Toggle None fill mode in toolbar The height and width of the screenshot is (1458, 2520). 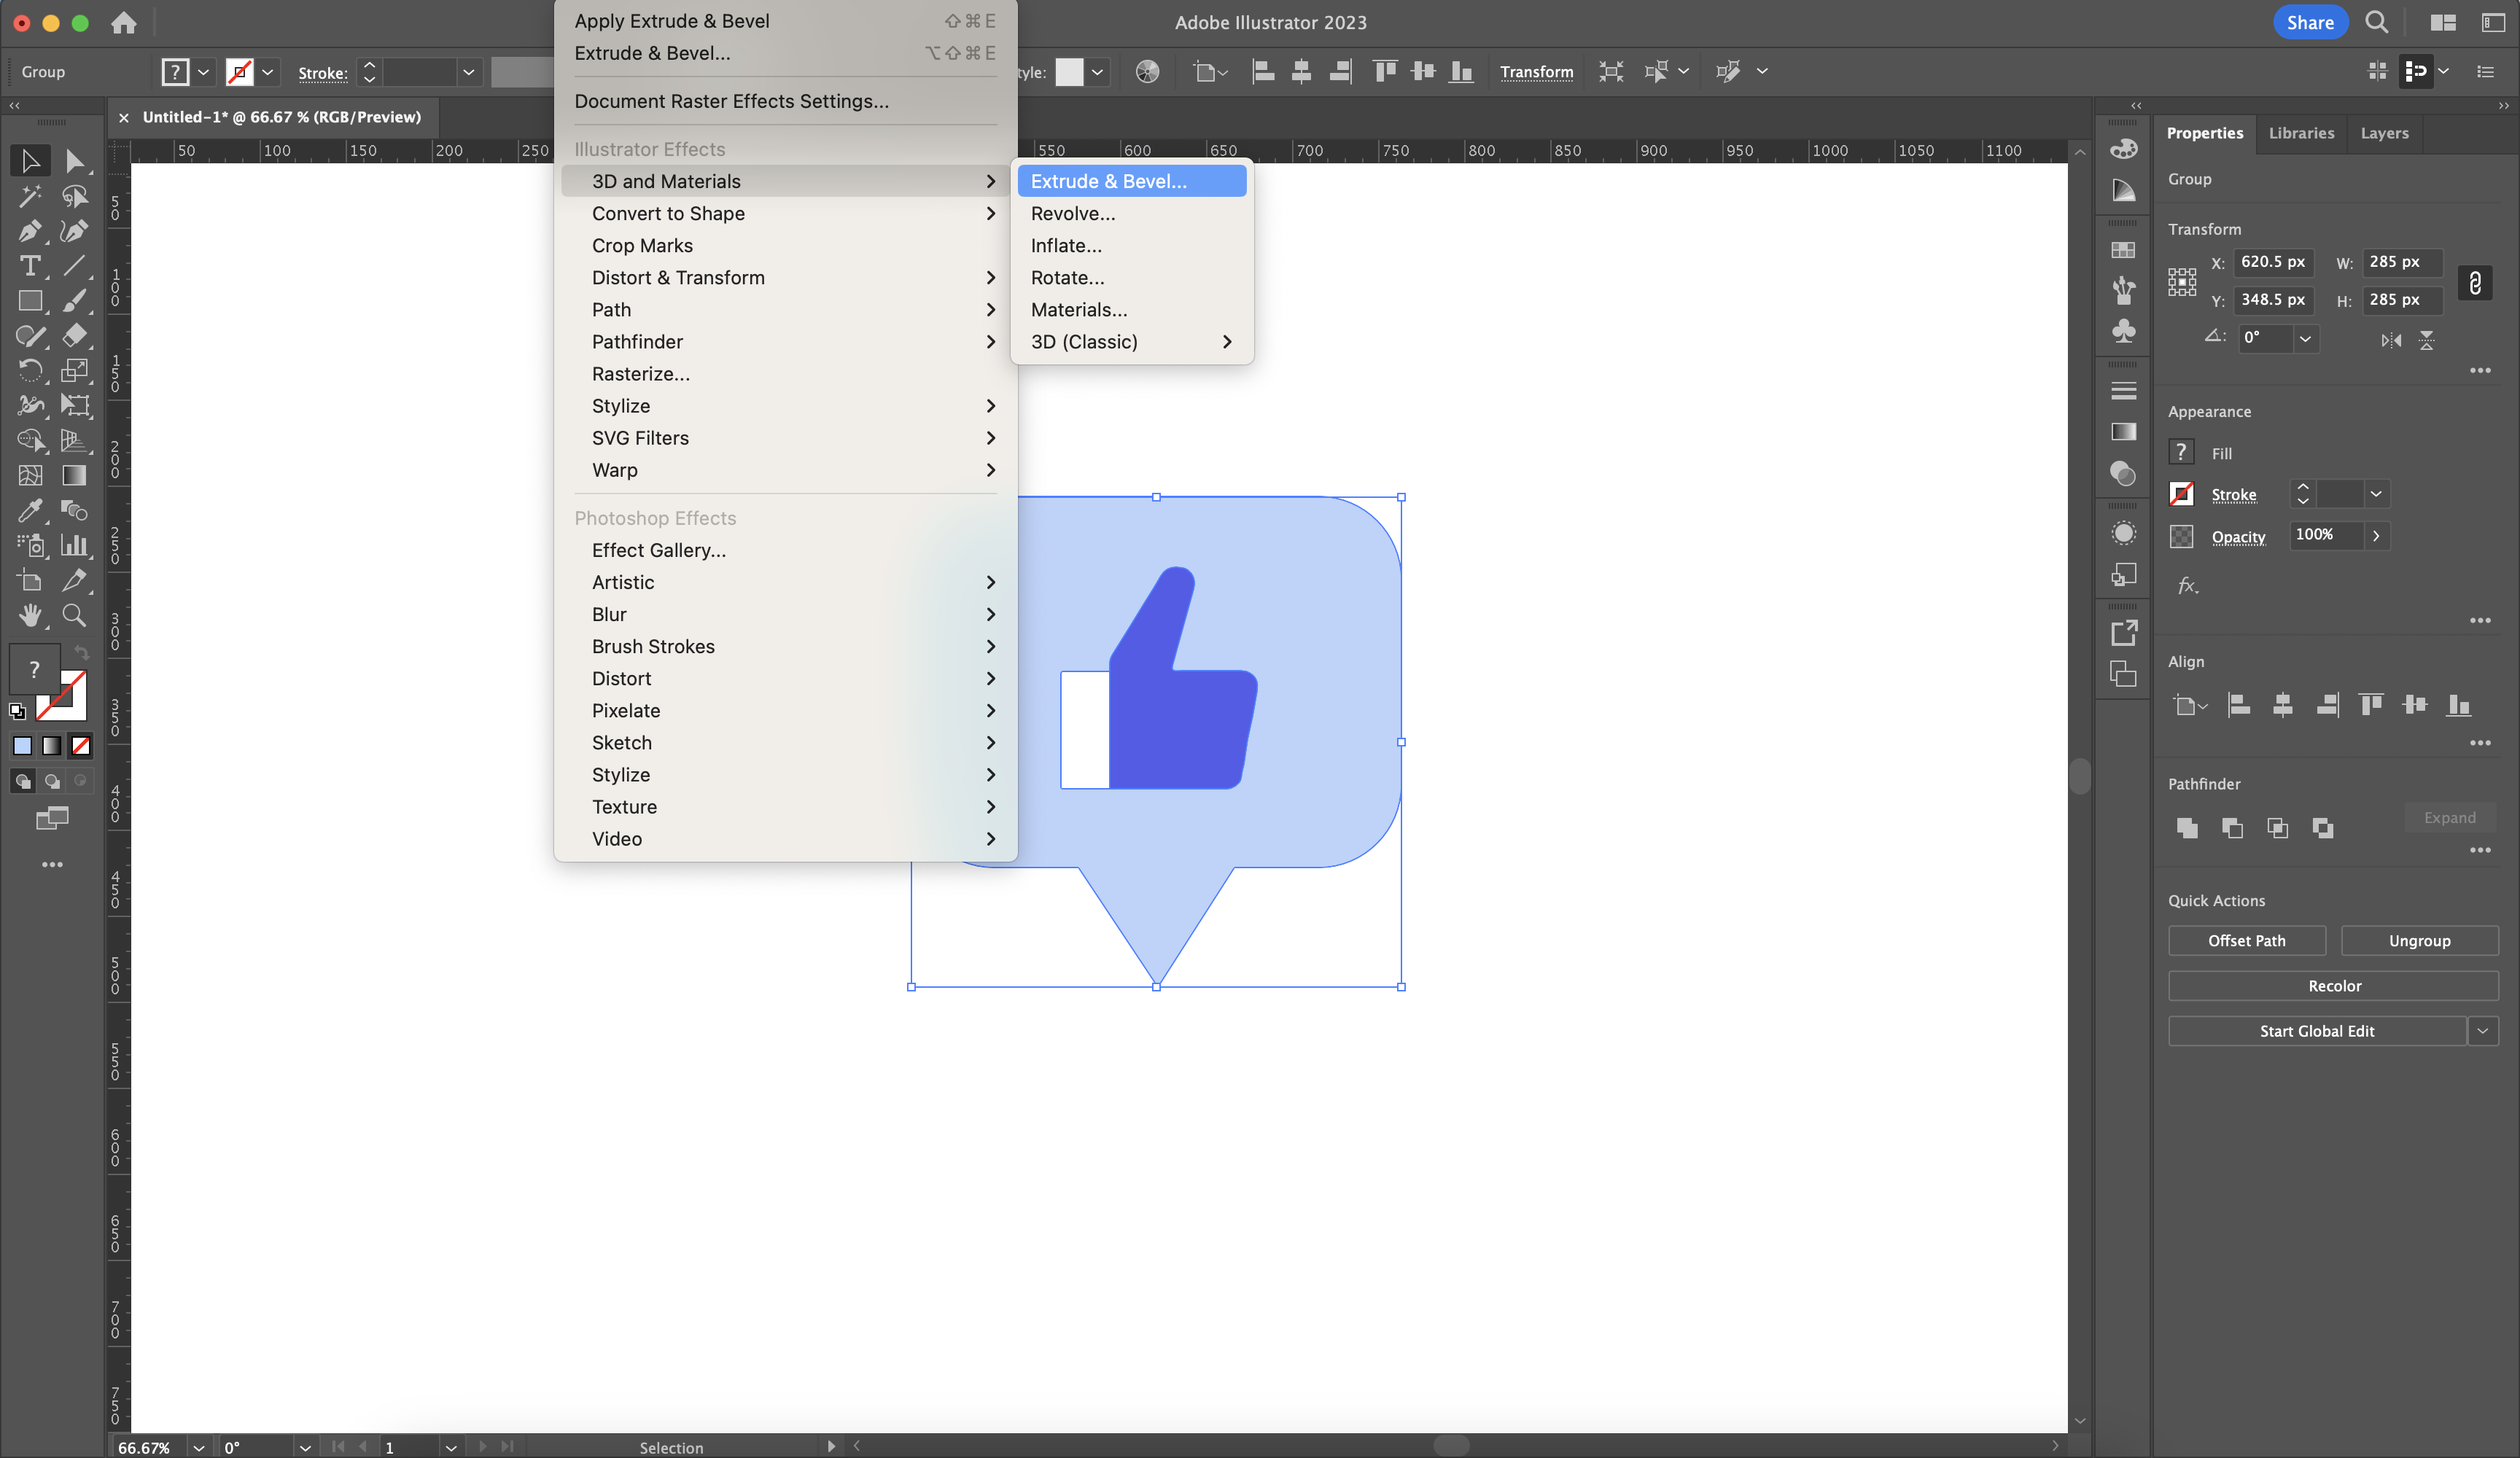[x=81, y=746]
